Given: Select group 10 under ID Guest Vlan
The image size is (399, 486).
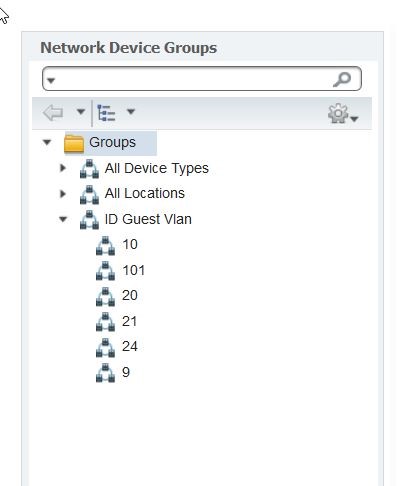Looking at the screenshot, I should coord(130,244).
